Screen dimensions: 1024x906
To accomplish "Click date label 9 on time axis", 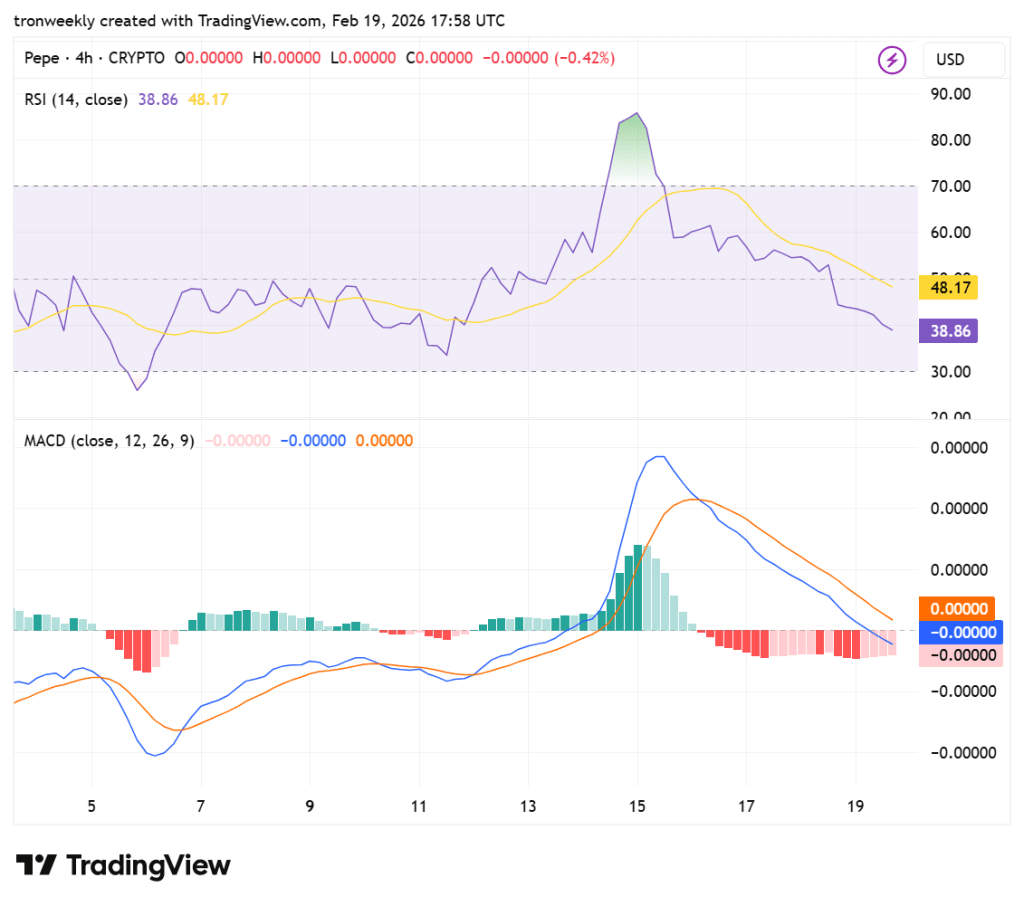I will [310, 807].
